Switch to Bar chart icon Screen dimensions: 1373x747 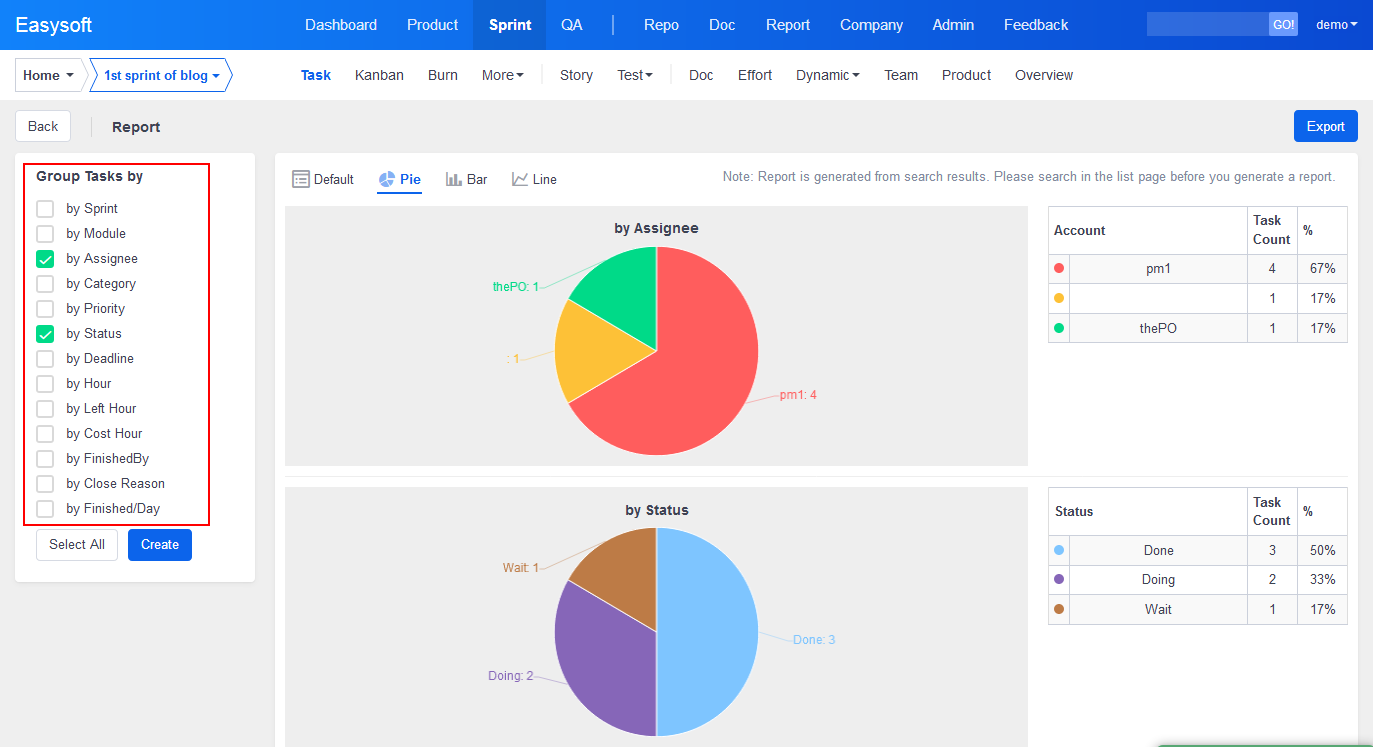454,179
